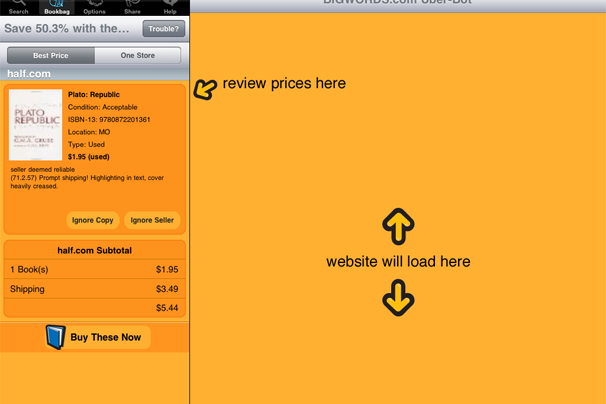The width and height of the screenshot is (606, 404).
Task: Select the Shipping $3.49 row
Action: (94, 289)
